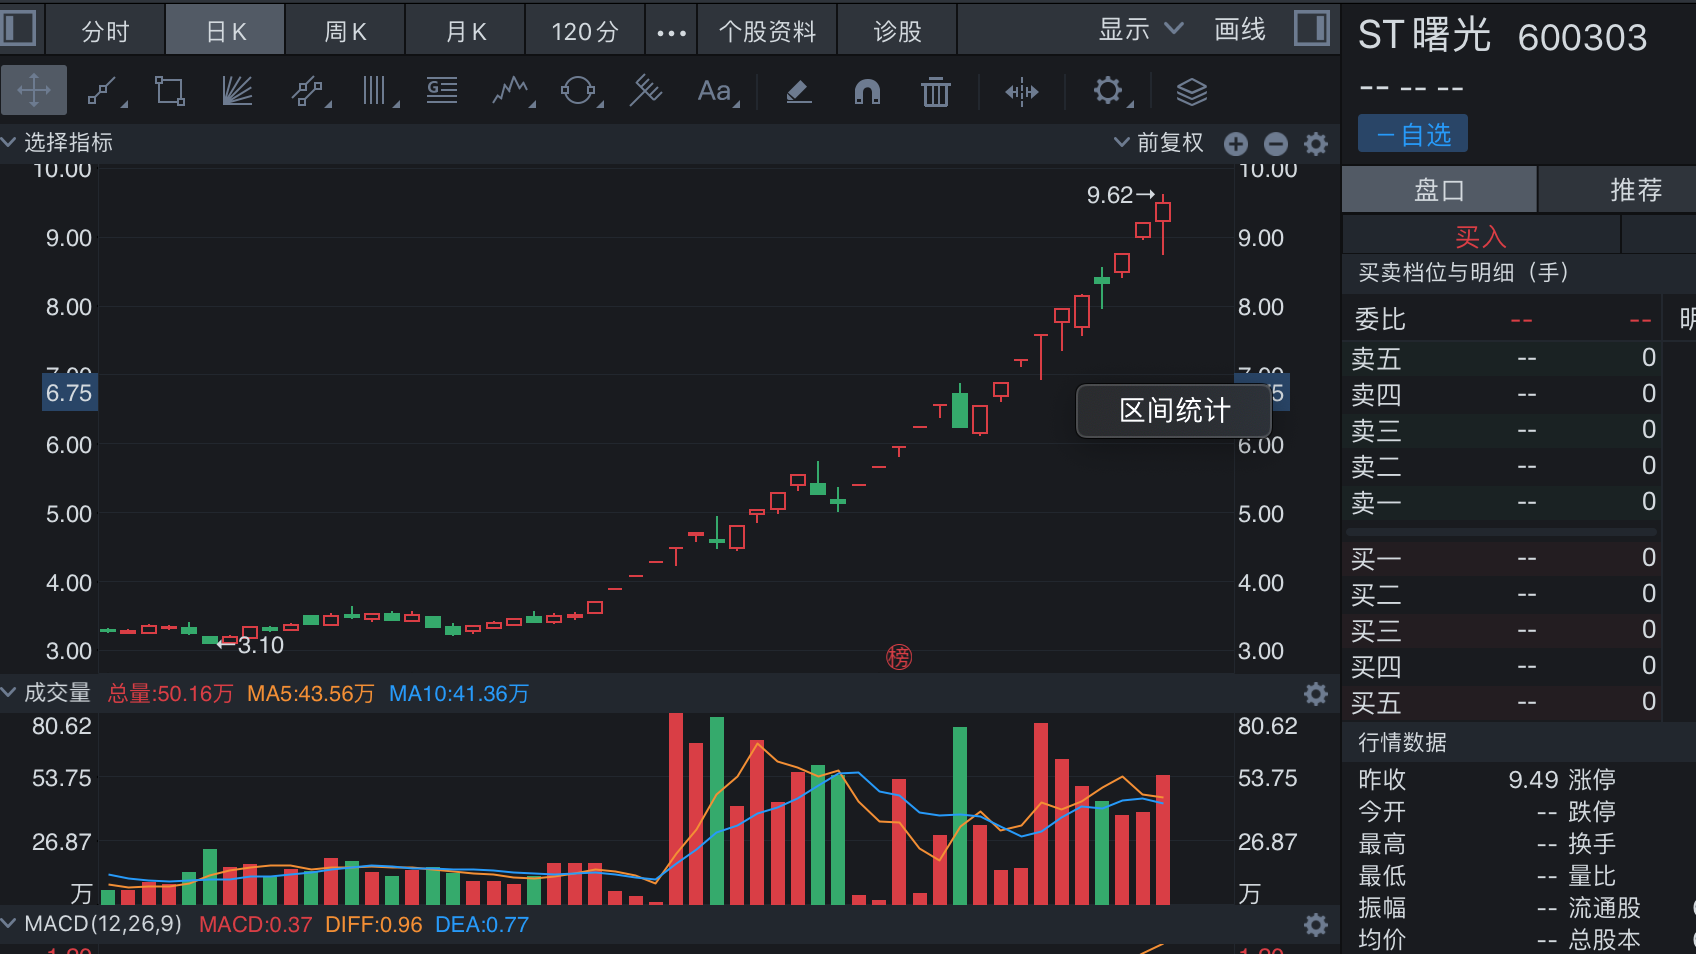Viewport: 1696px width, 954px height.
Task: Switch to the 周K weekly chart tab
Action: click(345, 32)
